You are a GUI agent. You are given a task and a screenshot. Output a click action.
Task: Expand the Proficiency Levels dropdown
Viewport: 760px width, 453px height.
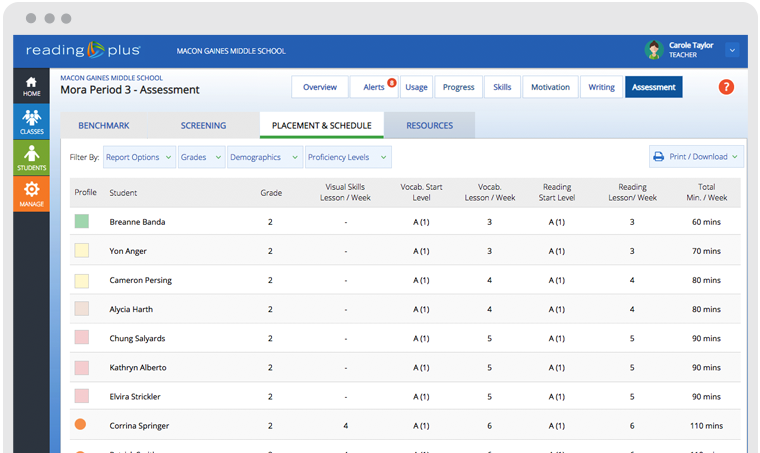pyautogui.click(x=347, y=157)
